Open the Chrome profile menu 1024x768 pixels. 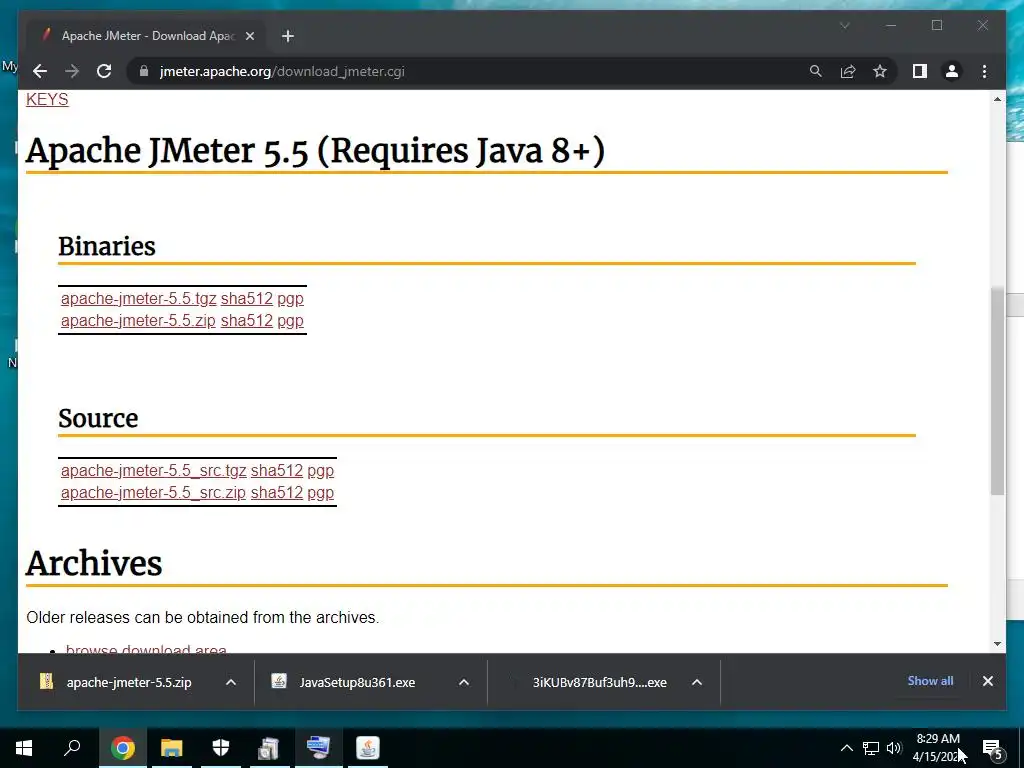pos(952,71)
